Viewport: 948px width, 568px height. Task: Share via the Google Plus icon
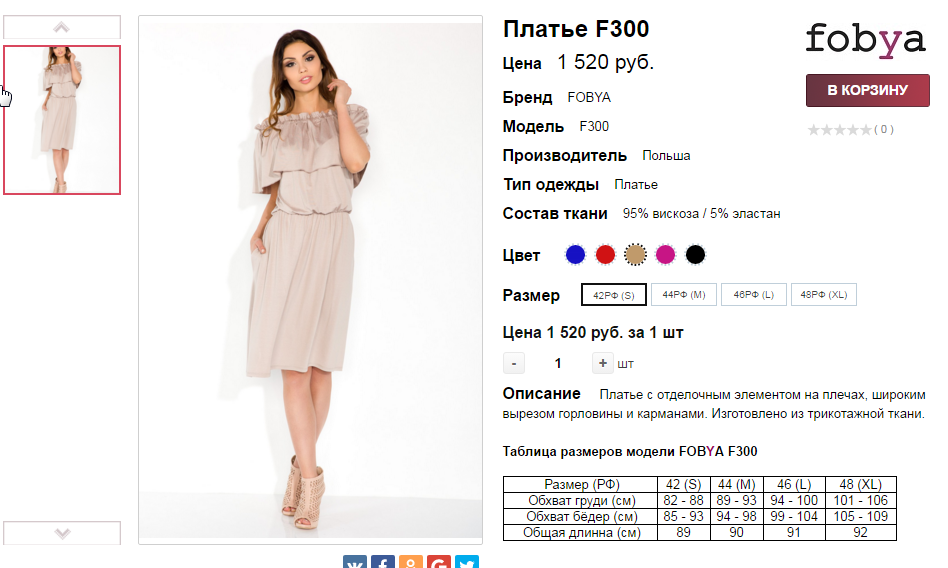click(x=439, y=562)
